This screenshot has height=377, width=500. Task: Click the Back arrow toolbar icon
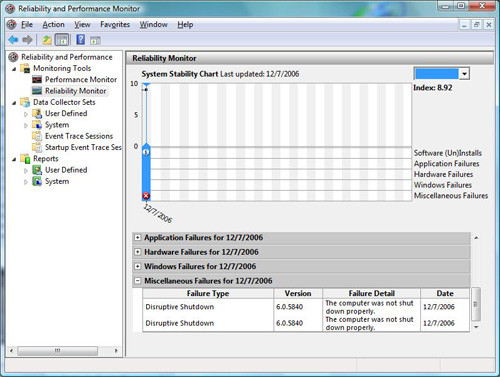click(x=13, y=40)
